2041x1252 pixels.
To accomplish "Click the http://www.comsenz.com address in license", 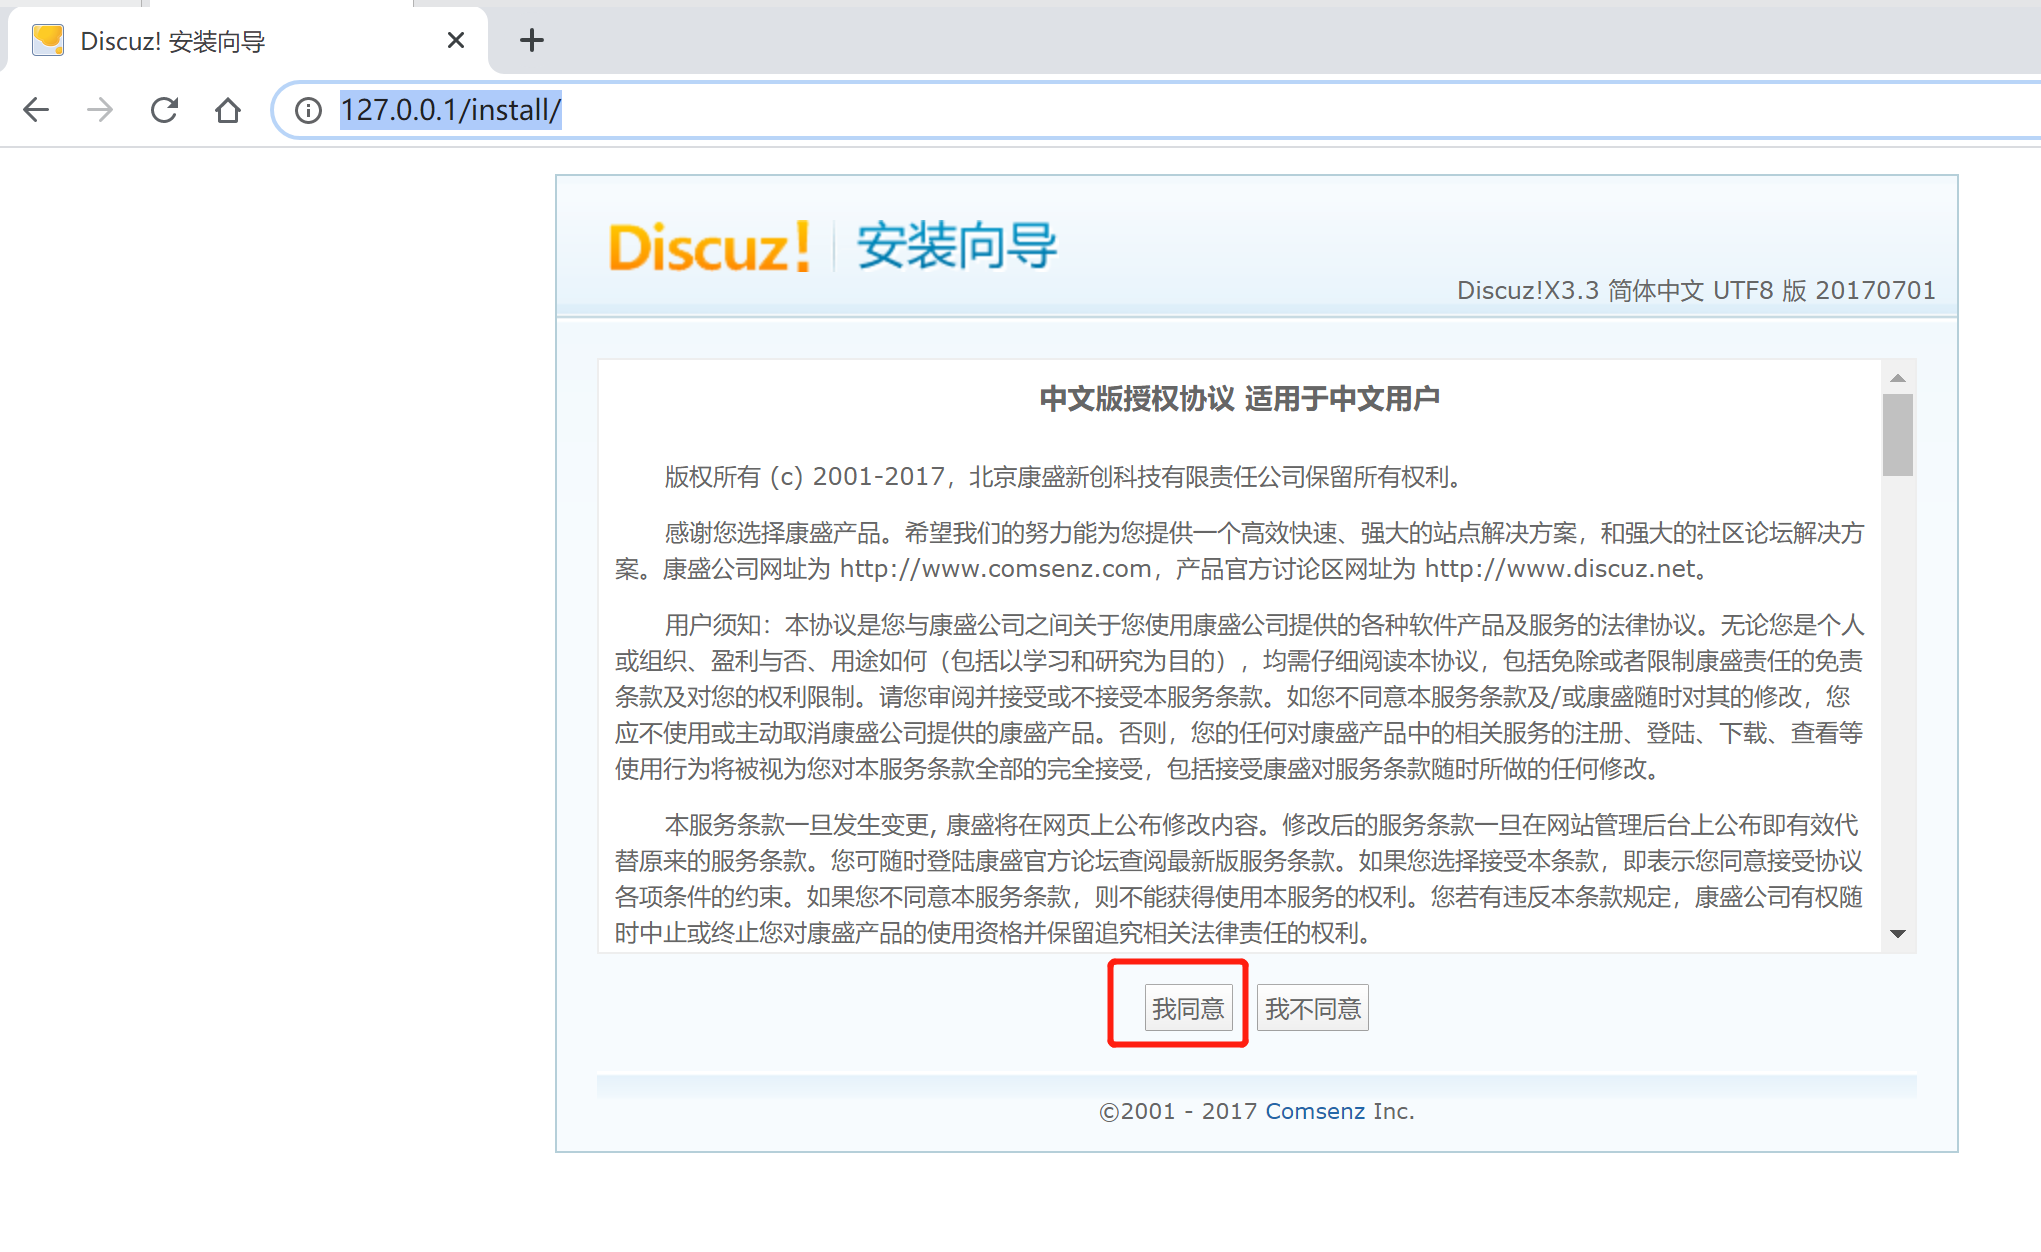I will (994, 569).
